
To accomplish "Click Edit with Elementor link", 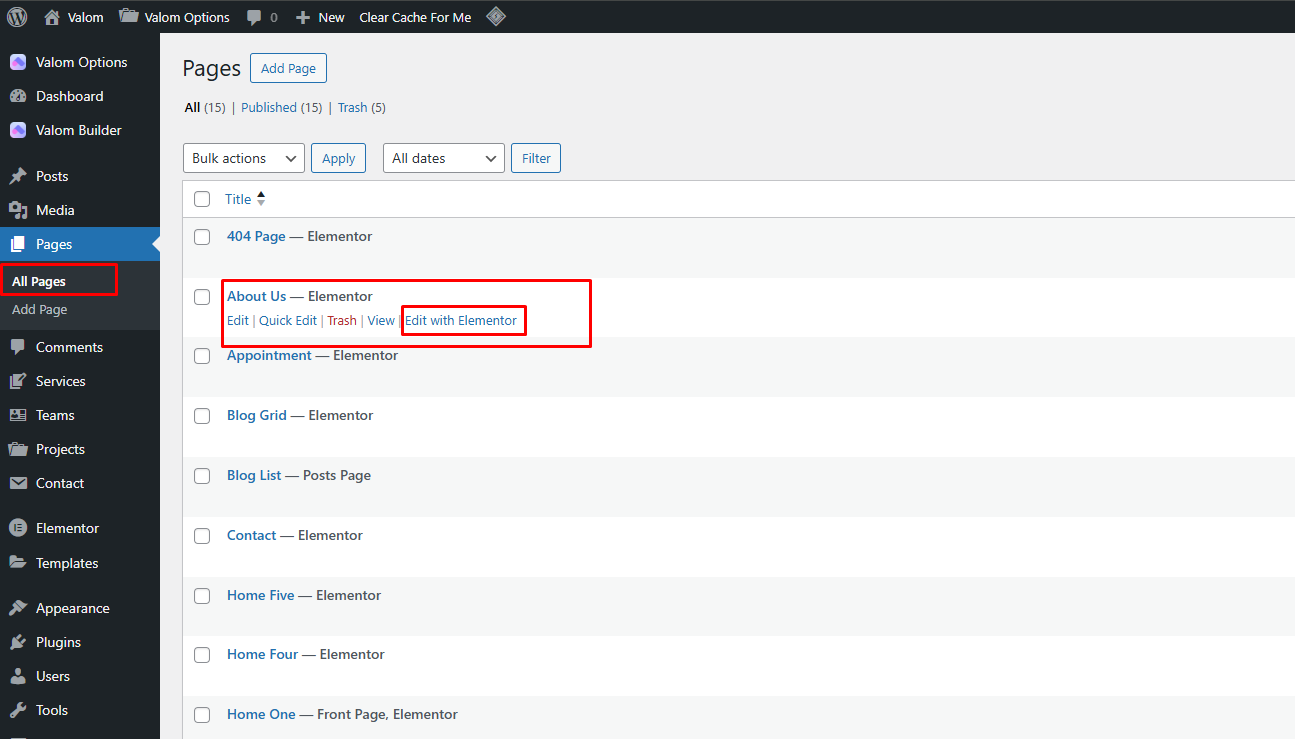I will (x=461, y=321).
